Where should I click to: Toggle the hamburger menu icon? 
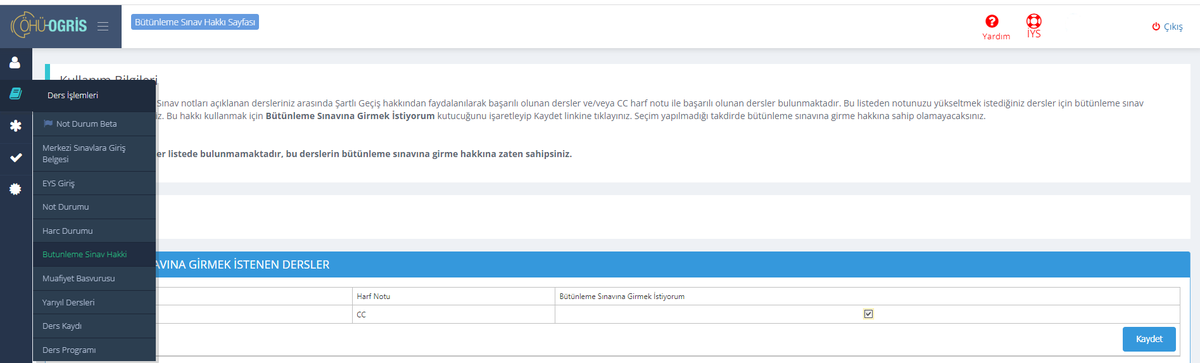103,27
